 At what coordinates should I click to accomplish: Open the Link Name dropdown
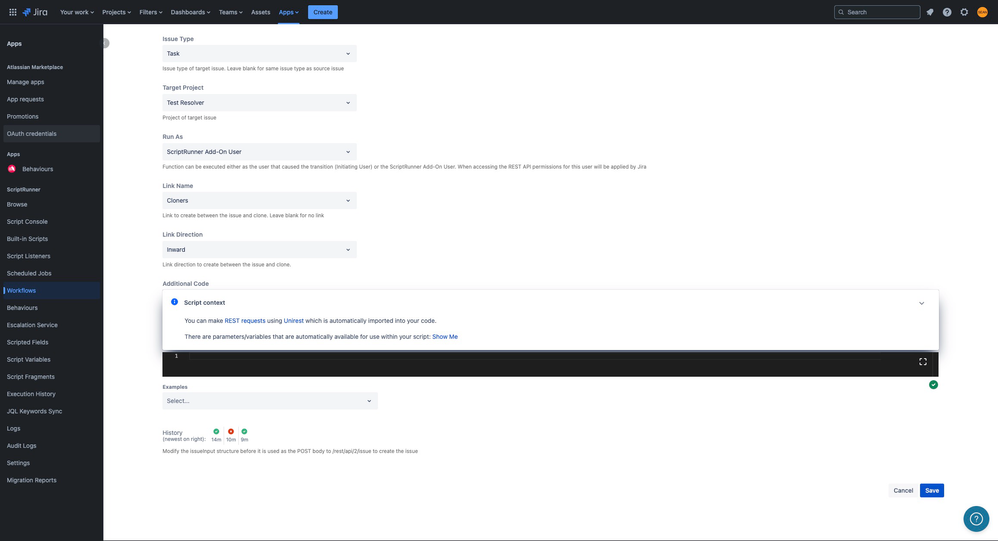tap(259, 200)
